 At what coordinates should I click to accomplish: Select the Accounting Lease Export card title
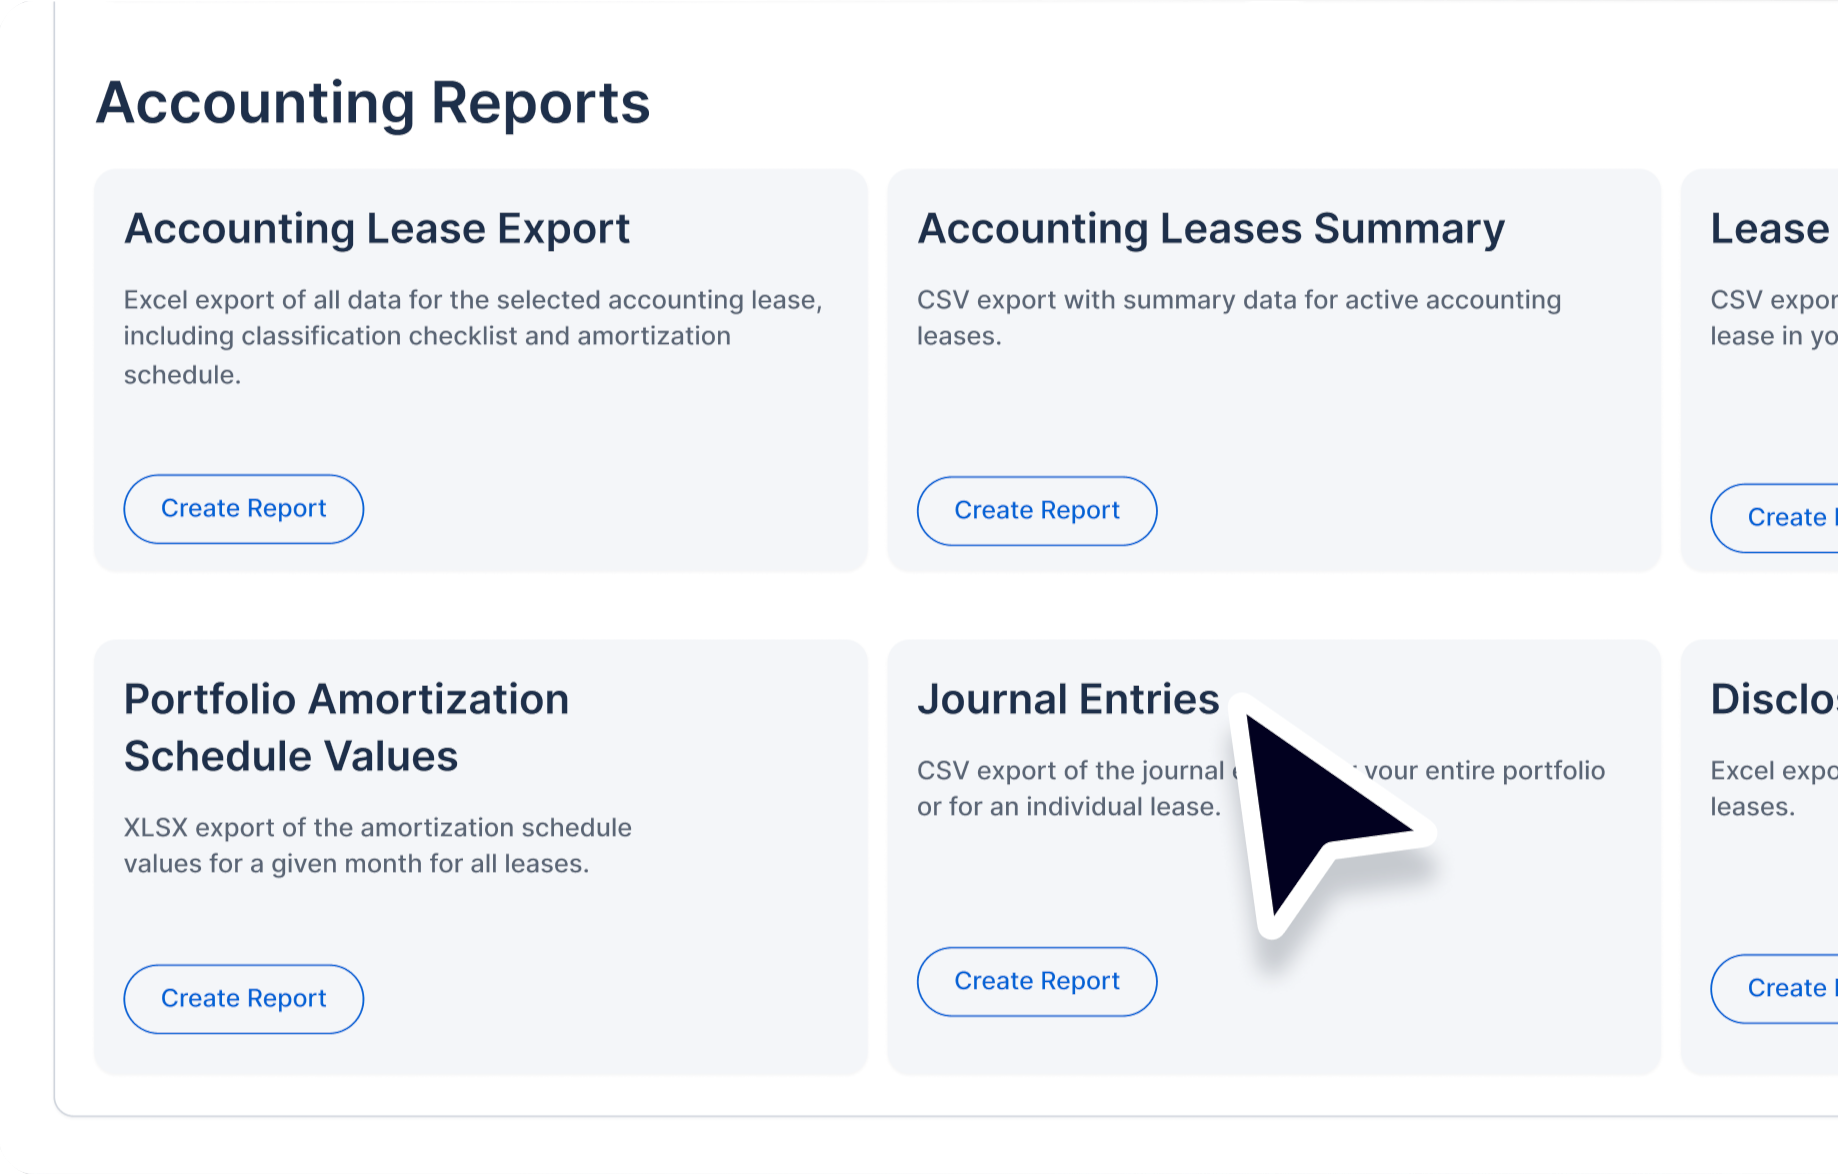(377, 229)
